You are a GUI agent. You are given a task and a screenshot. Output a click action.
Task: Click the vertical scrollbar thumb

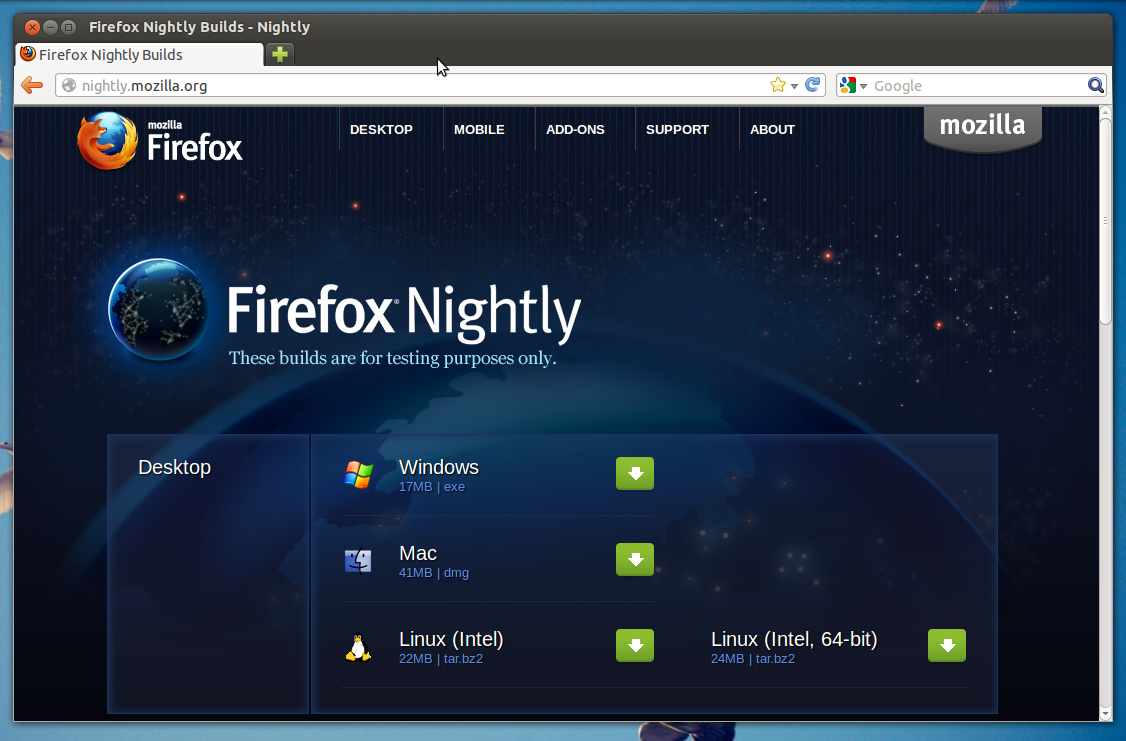click(1106, 220)
